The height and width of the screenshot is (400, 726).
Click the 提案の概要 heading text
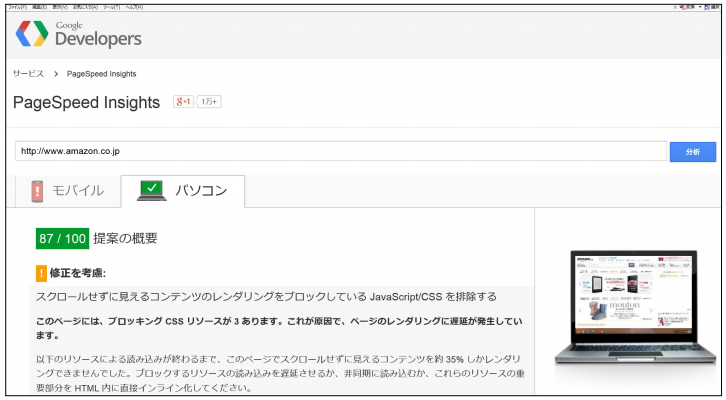point(125,238)
